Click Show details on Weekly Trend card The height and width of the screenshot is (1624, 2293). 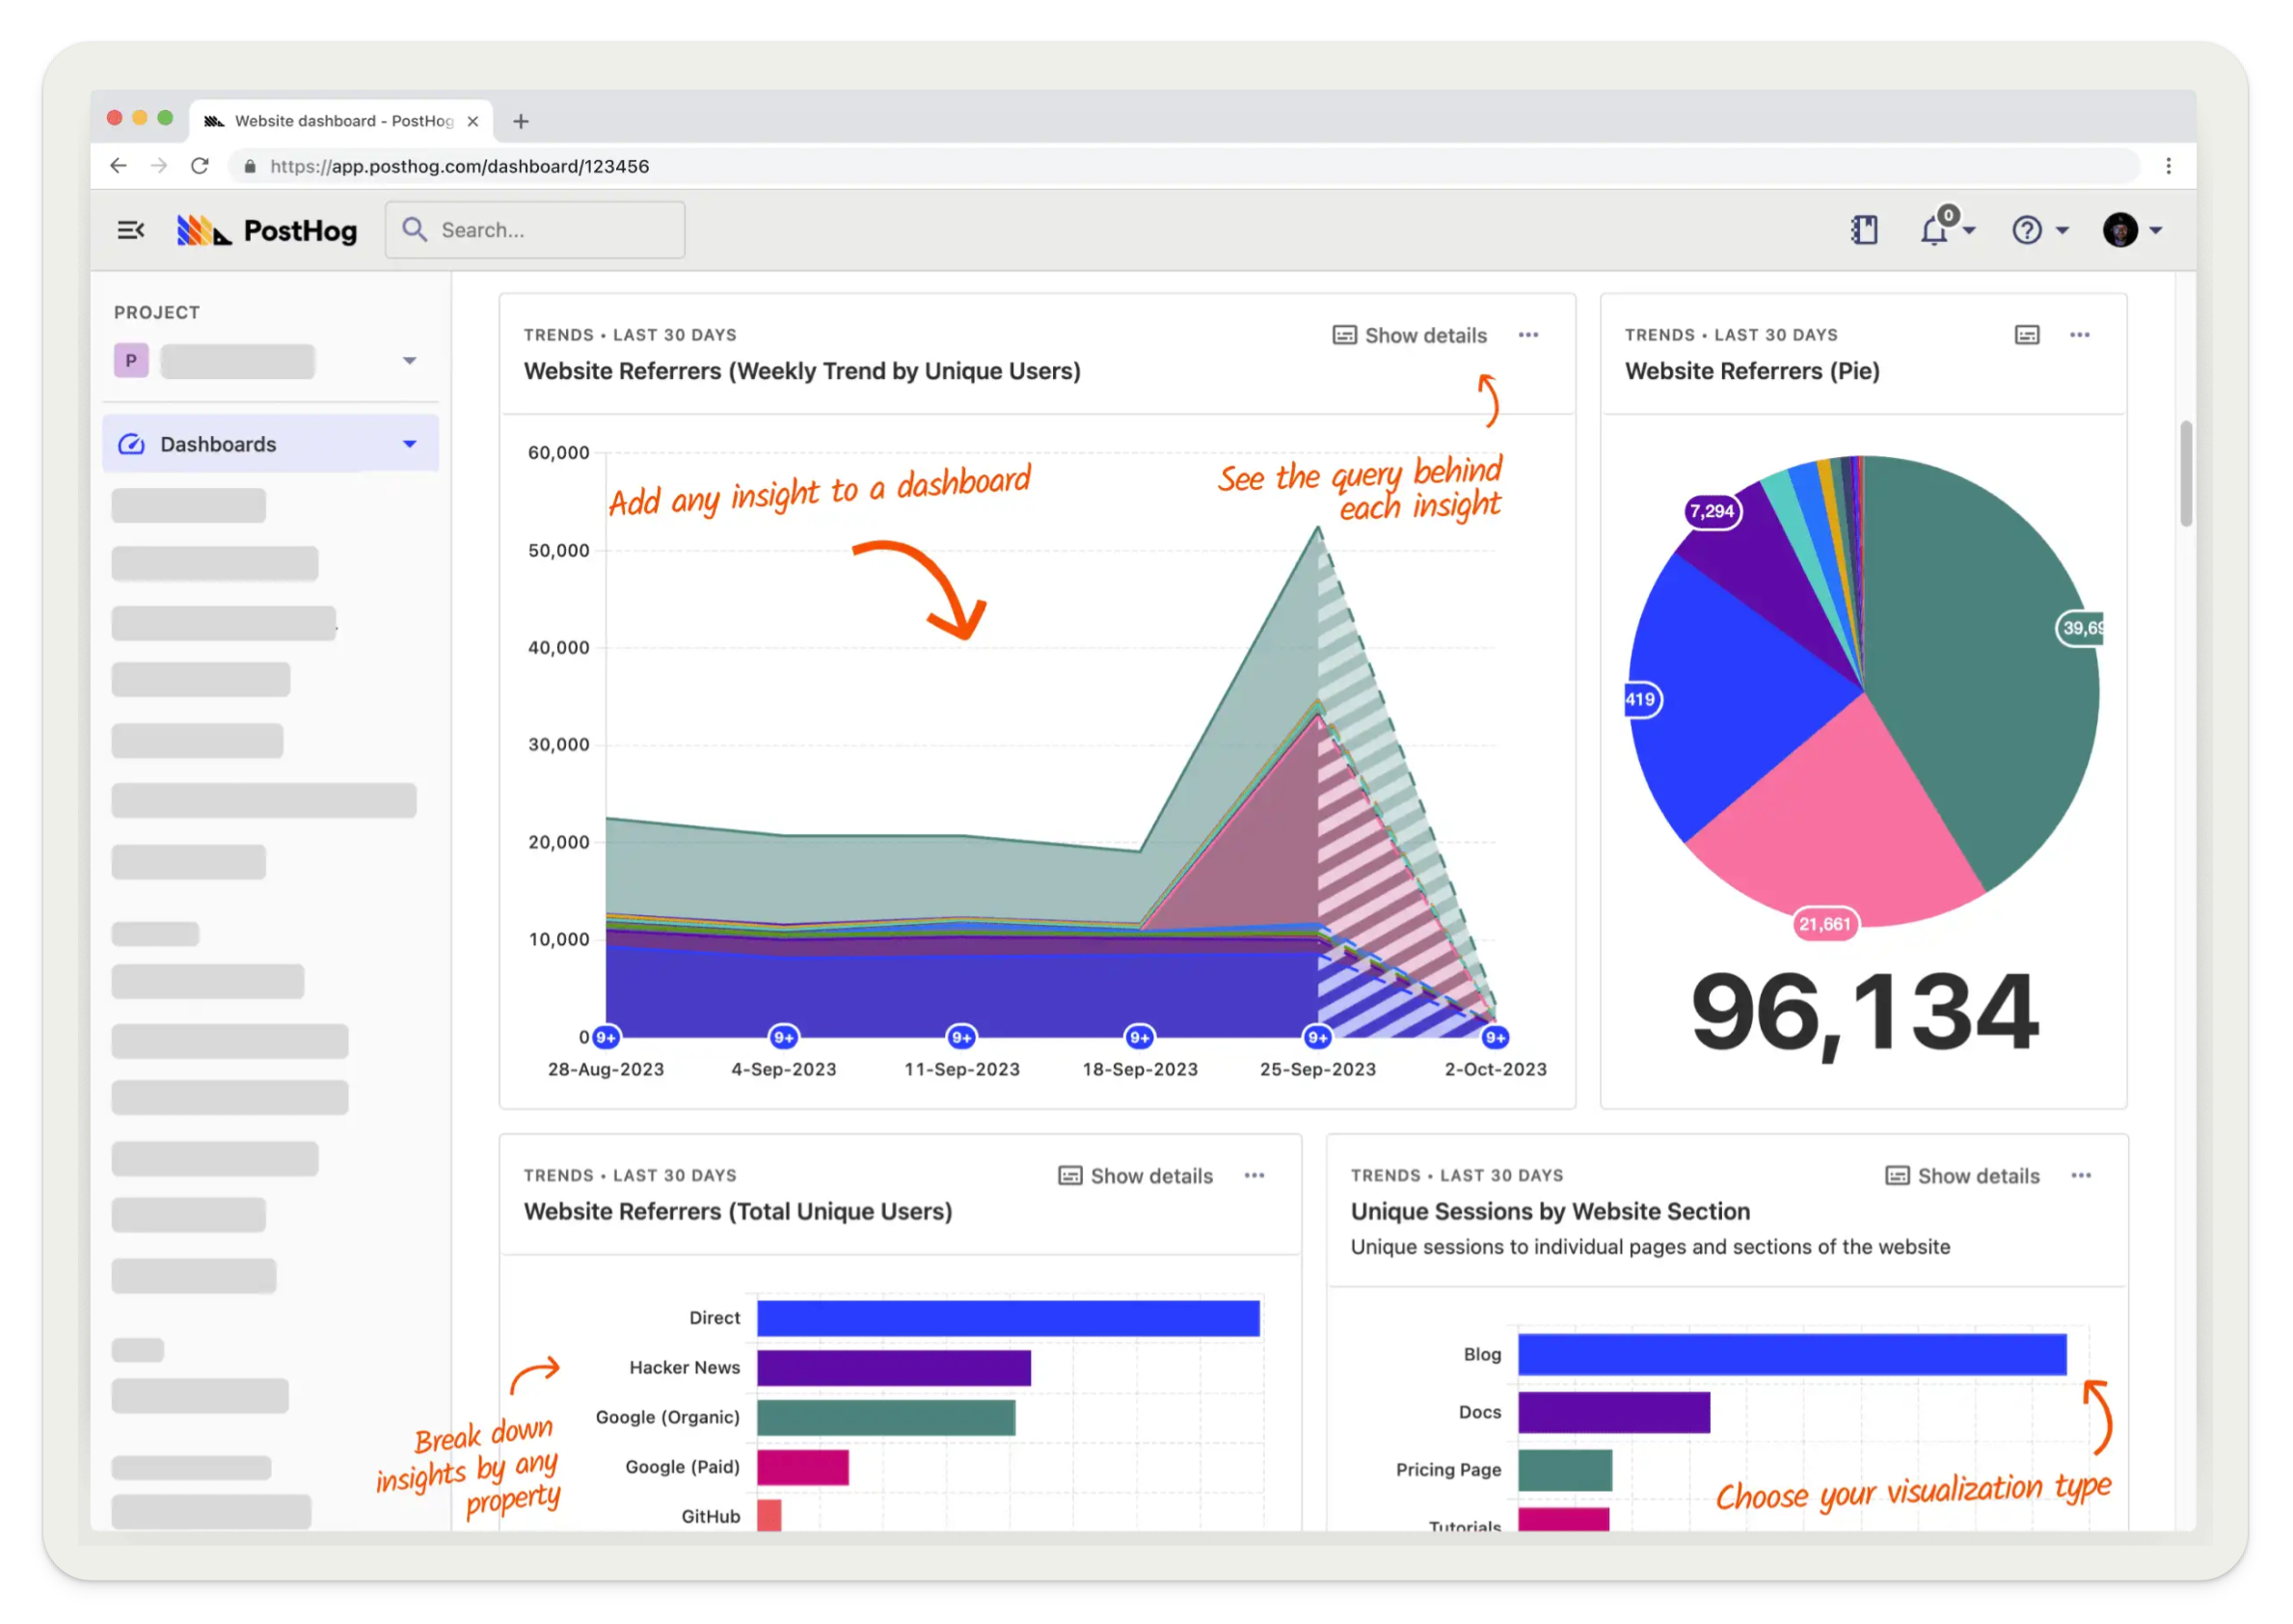1410,335
